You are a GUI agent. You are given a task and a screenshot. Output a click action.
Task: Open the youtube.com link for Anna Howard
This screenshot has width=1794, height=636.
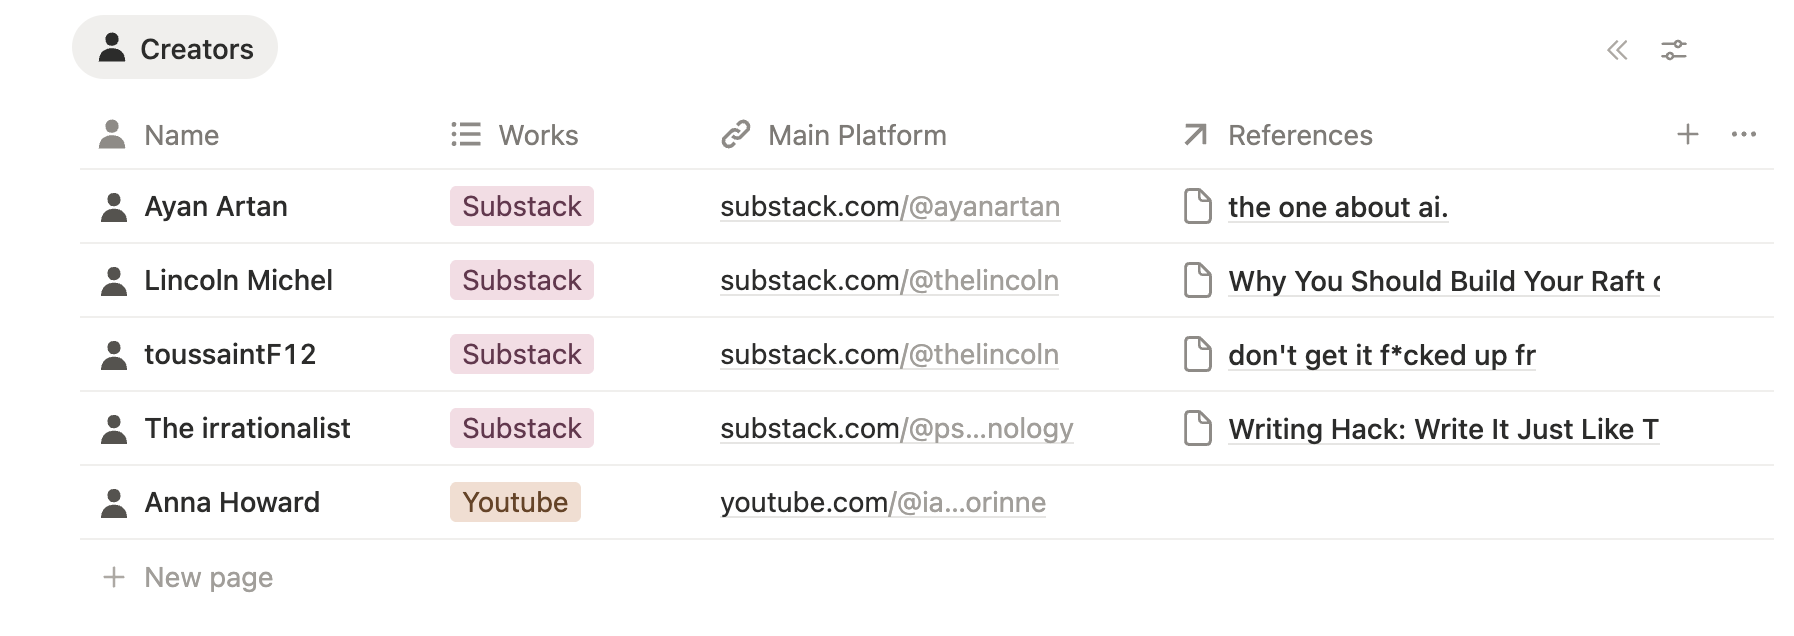(882, 503)
